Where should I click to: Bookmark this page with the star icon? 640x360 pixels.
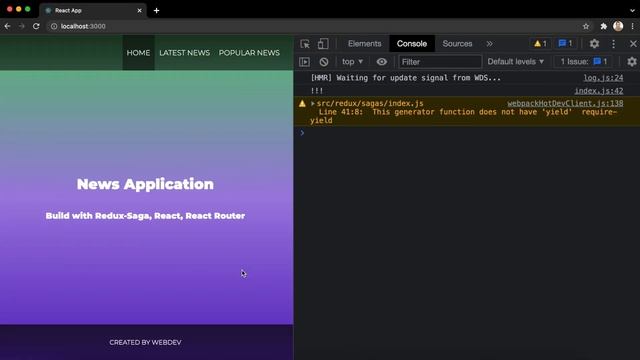pyautogui.click(x=586, y=26)
